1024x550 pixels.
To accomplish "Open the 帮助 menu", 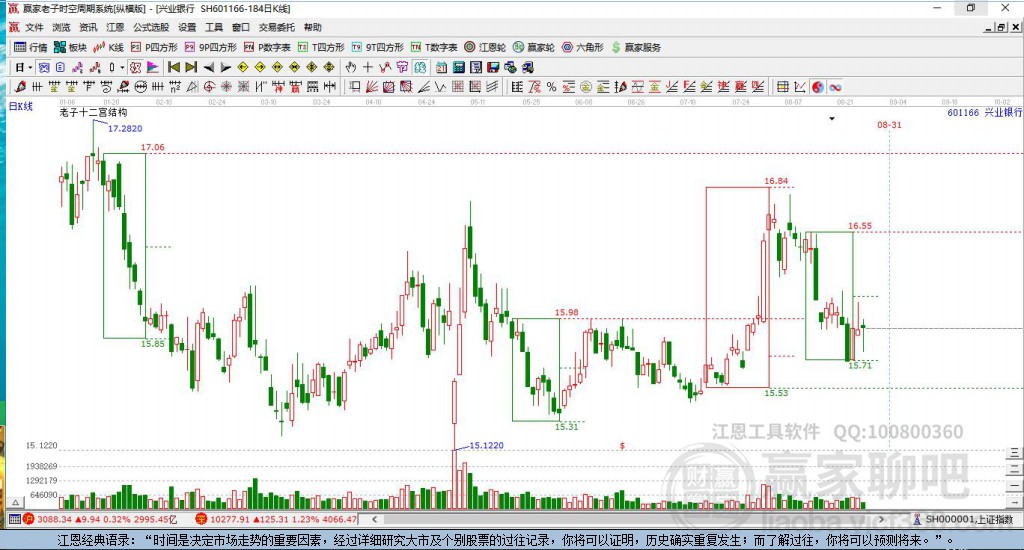I will pos(312,27).
